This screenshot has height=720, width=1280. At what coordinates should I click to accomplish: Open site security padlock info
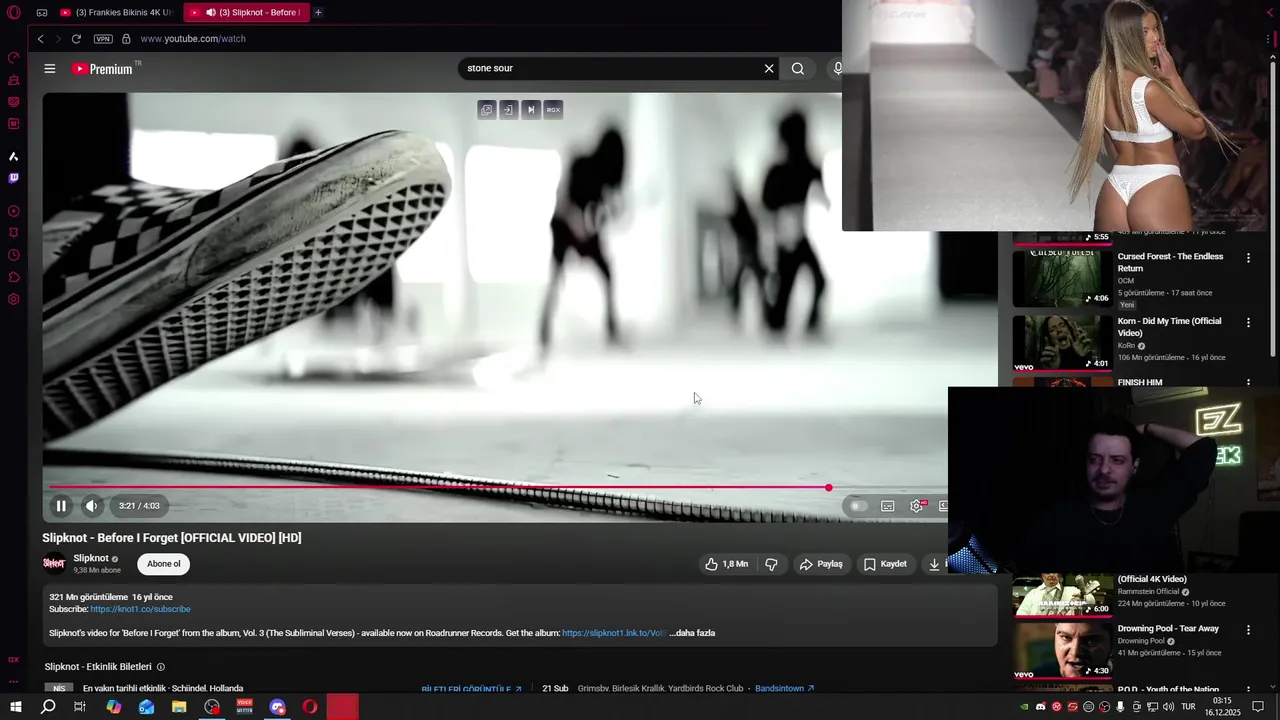[x=126, y=39]
